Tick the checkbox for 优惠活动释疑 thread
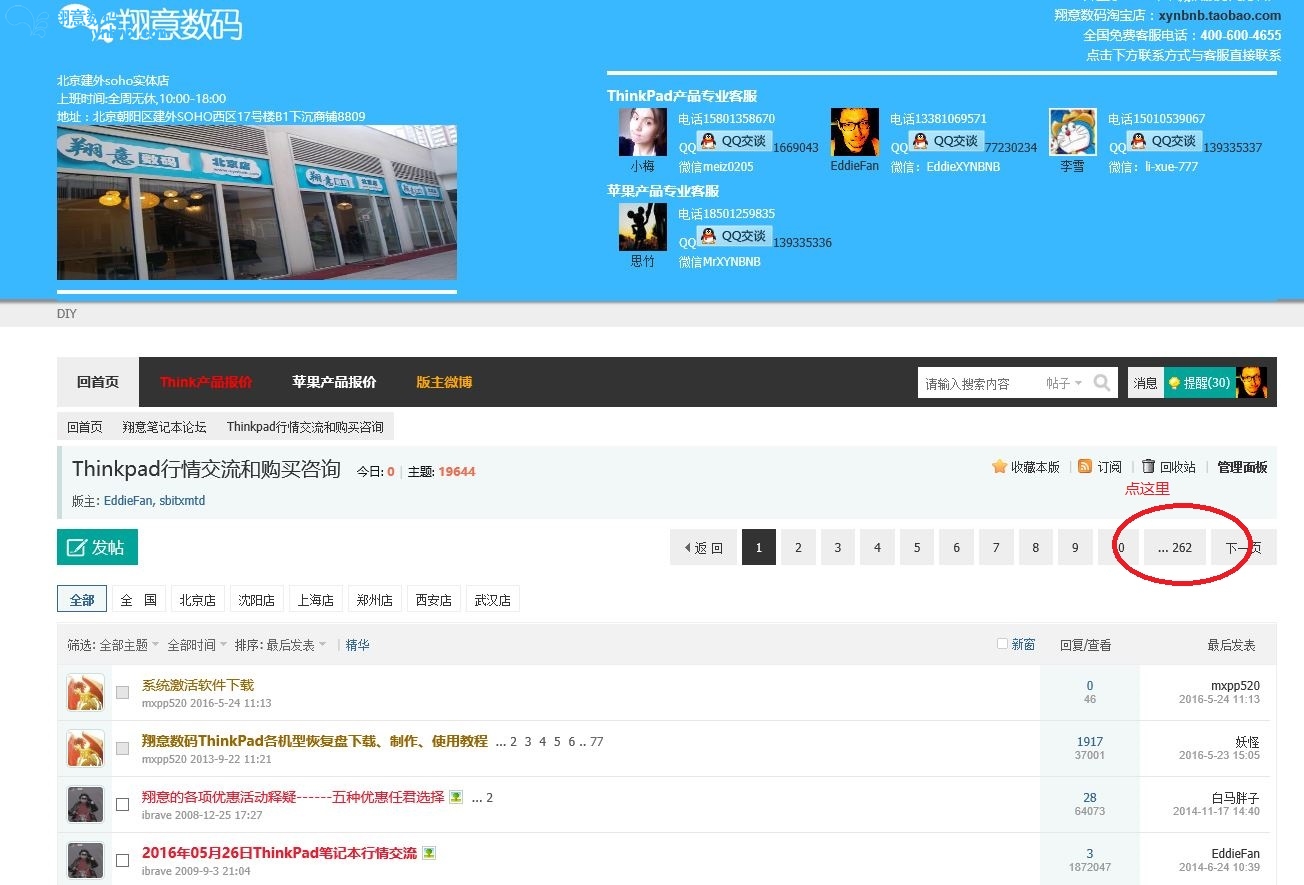The width and height of the screenshot is (1304, 885). [122, 804]
